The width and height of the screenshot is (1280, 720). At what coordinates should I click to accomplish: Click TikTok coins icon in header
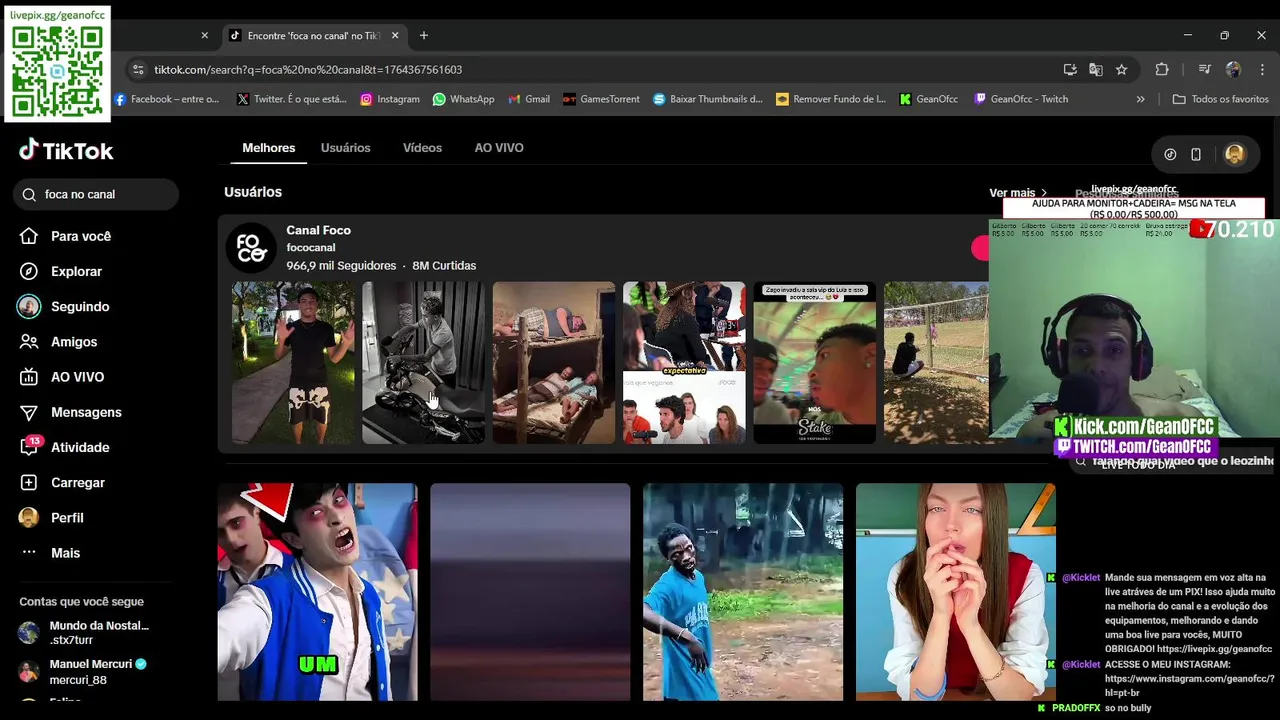[x=1170, y=154]
